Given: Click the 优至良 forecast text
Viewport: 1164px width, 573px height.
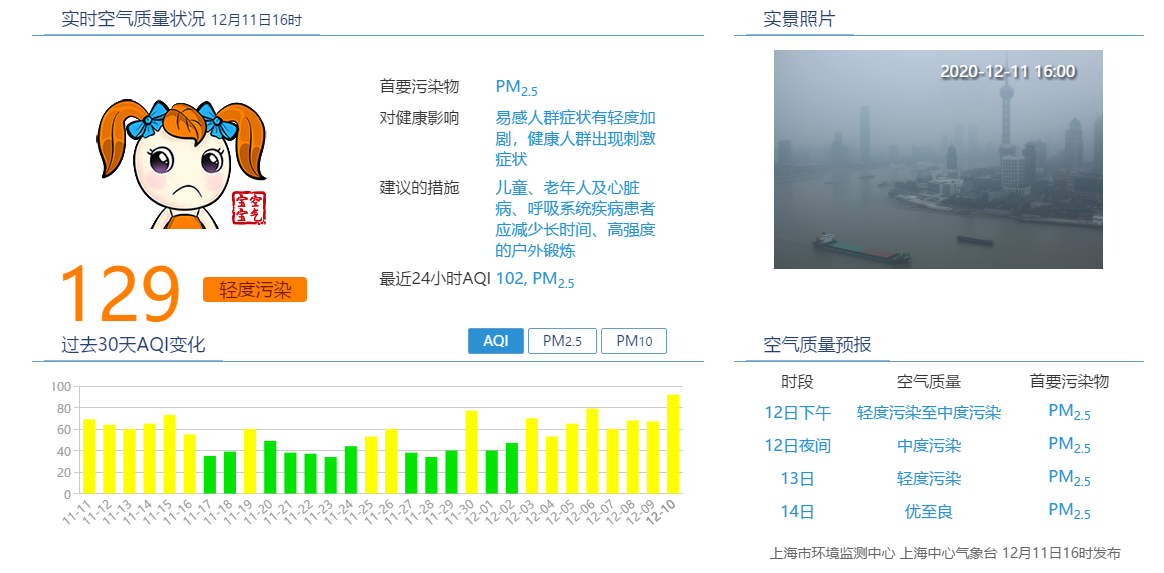Looking at the screenshot, I should pos(929,511).
